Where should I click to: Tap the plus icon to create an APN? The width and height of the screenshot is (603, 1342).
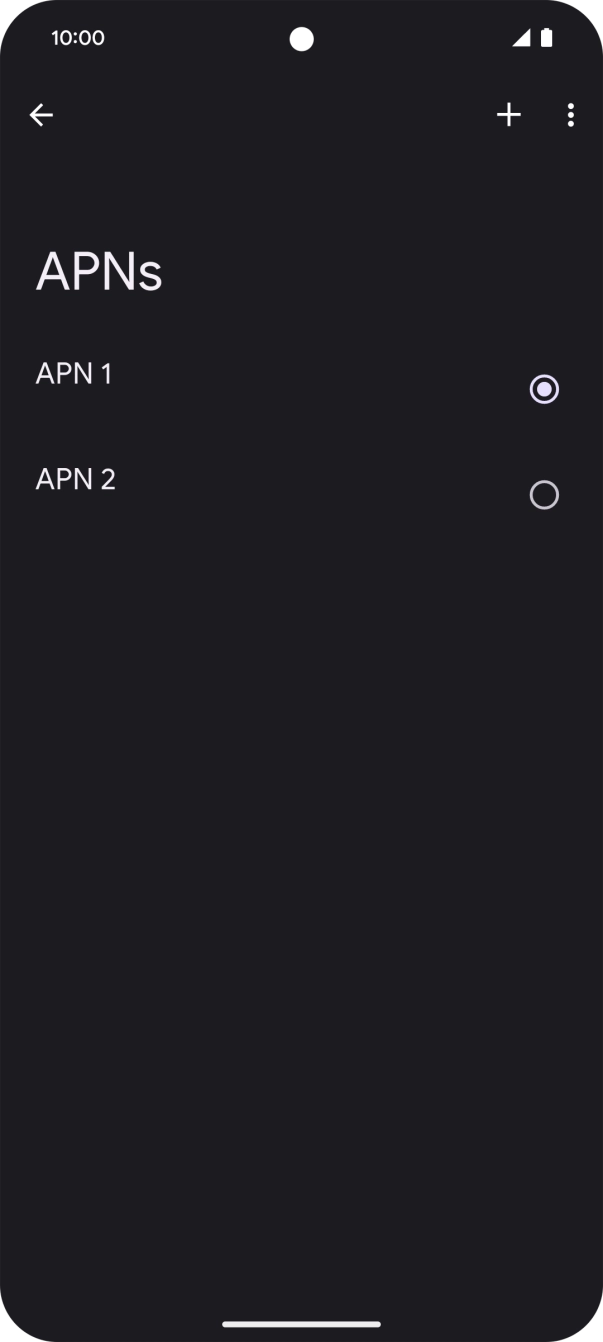coord(508,114)
